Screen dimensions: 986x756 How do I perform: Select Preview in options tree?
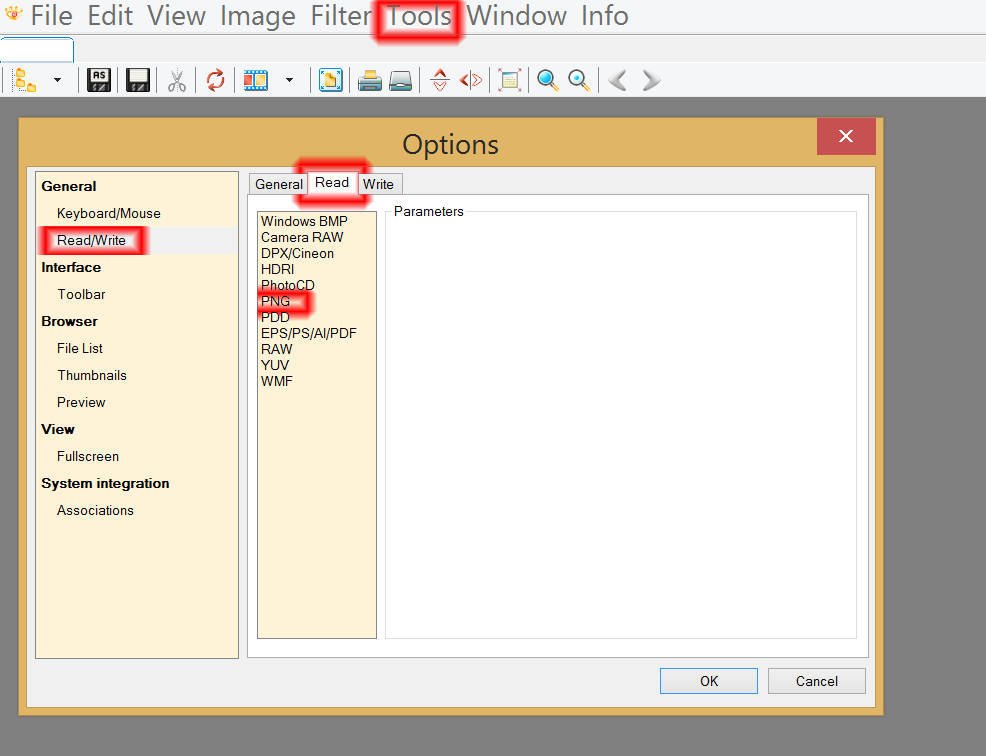(x=81, y=403)
